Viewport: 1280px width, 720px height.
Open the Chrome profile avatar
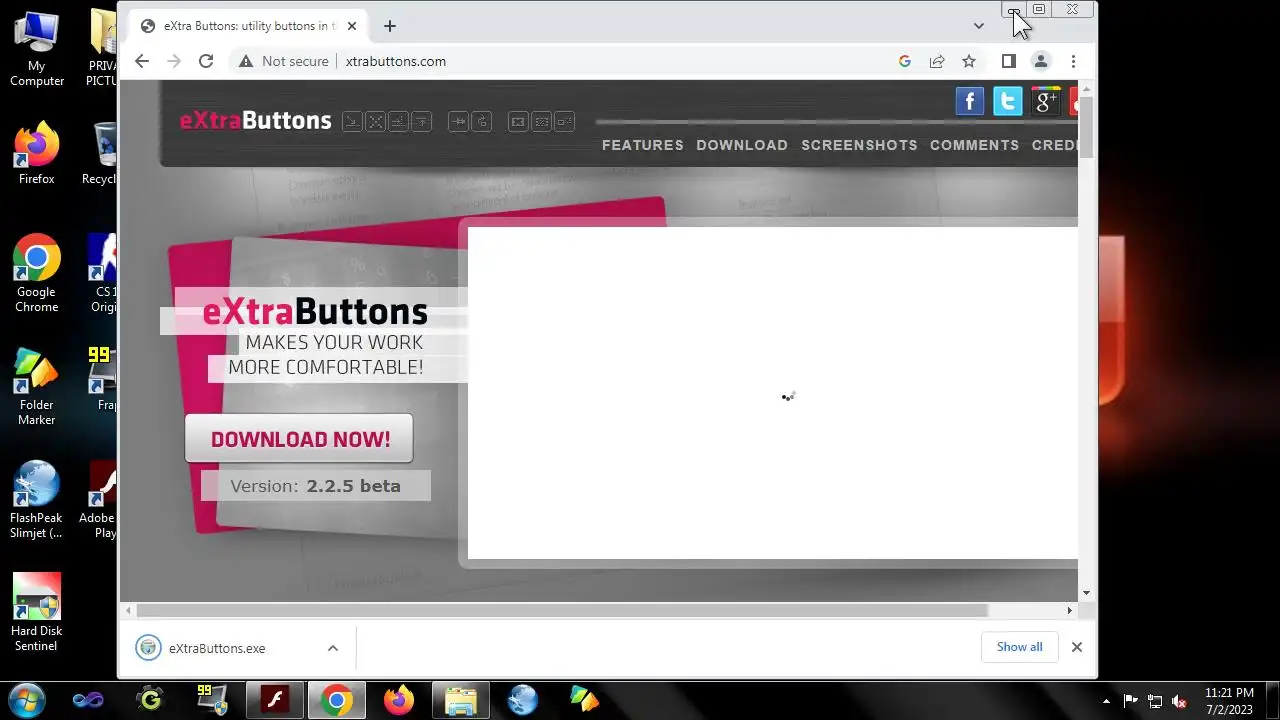(1041, 61)
